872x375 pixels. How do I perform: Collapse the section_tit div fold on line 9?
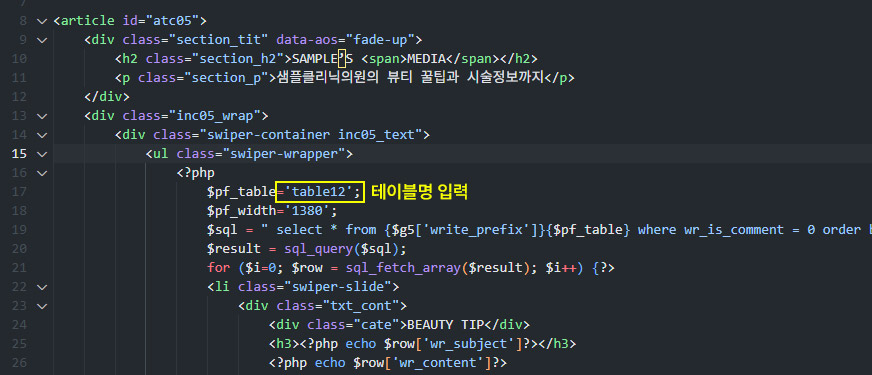[42, 40]
